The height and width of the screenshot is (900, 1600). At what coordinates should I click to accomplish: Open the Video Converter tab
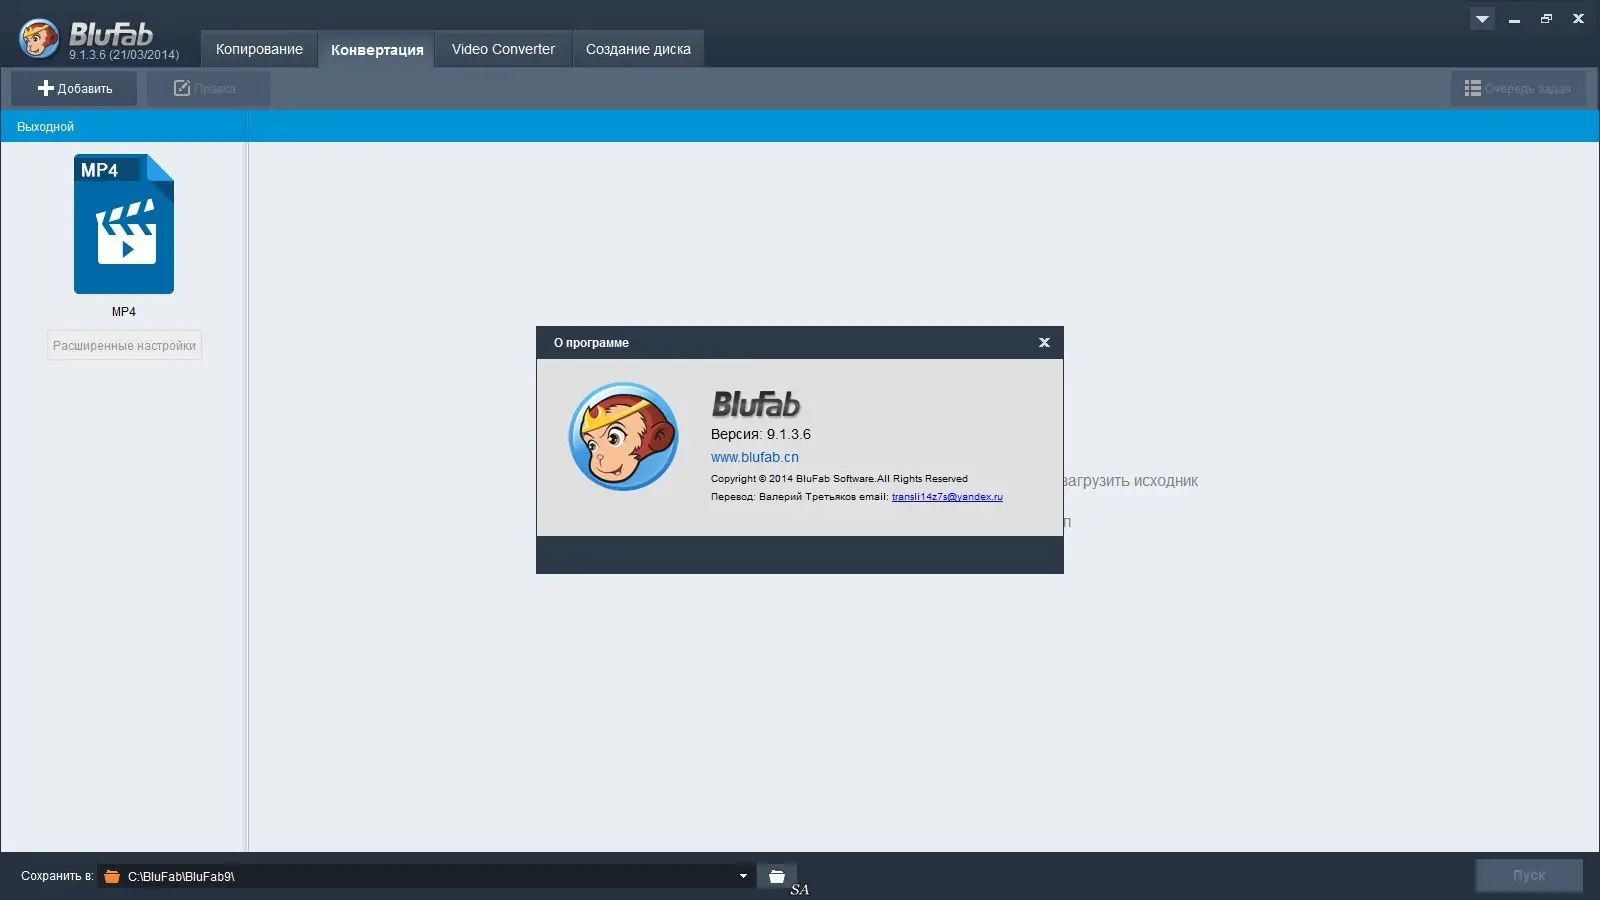click(x=503, y=49)
